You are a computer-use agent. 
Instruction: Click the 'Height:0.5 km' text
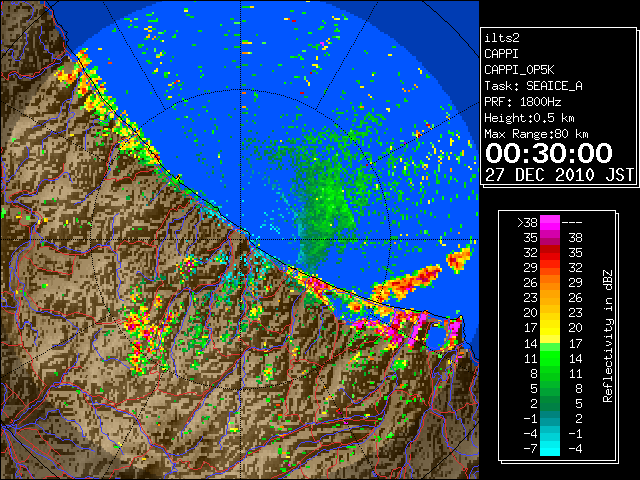coord(529,118)
